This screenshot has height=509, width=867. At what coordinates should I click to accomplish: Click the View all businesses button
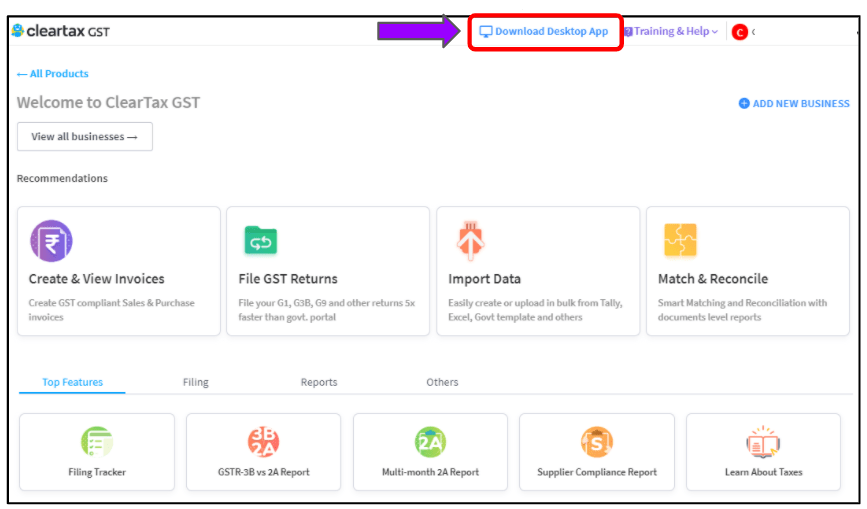click(x=85, y=137)
